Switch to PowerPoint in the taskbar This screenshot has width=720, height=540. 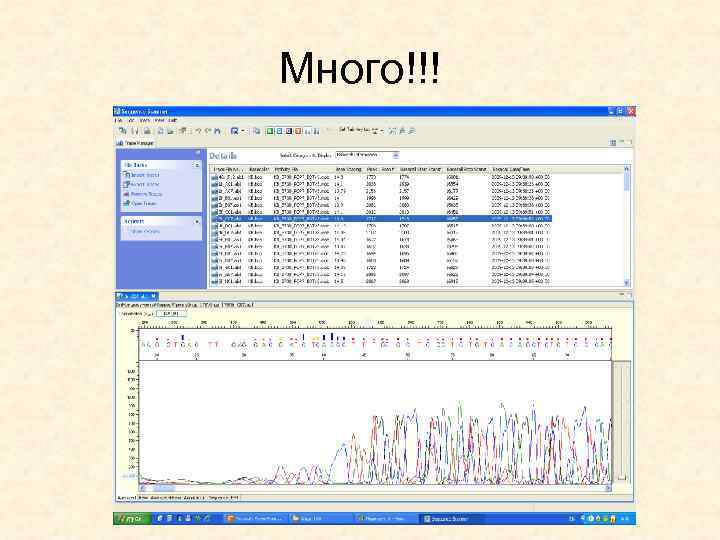(255, 519)
